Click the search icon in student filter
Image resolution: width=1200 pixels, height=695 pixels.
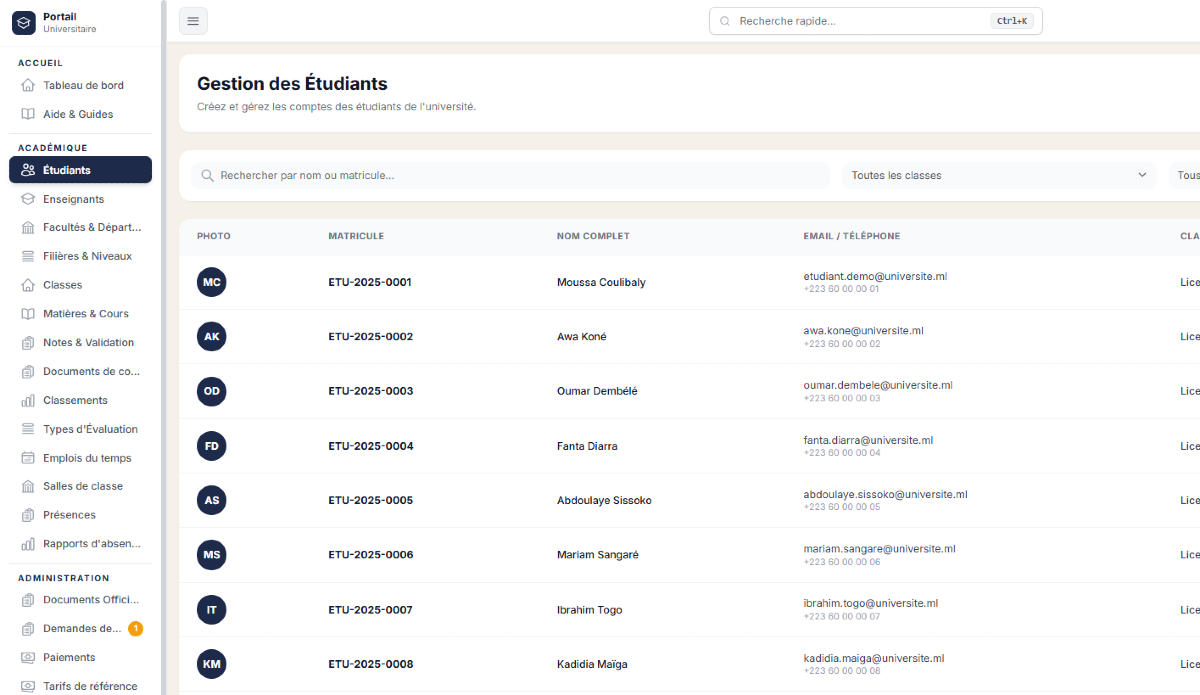[208, 175]
